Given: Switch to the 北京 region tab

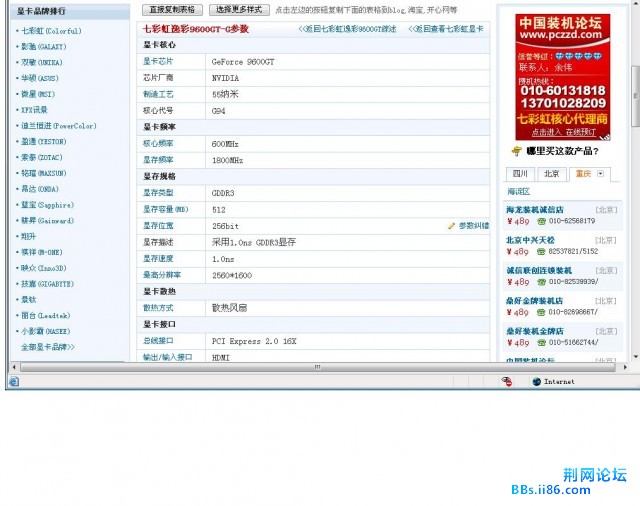Looking at the screenshot, I should click(x=550, y=173).
